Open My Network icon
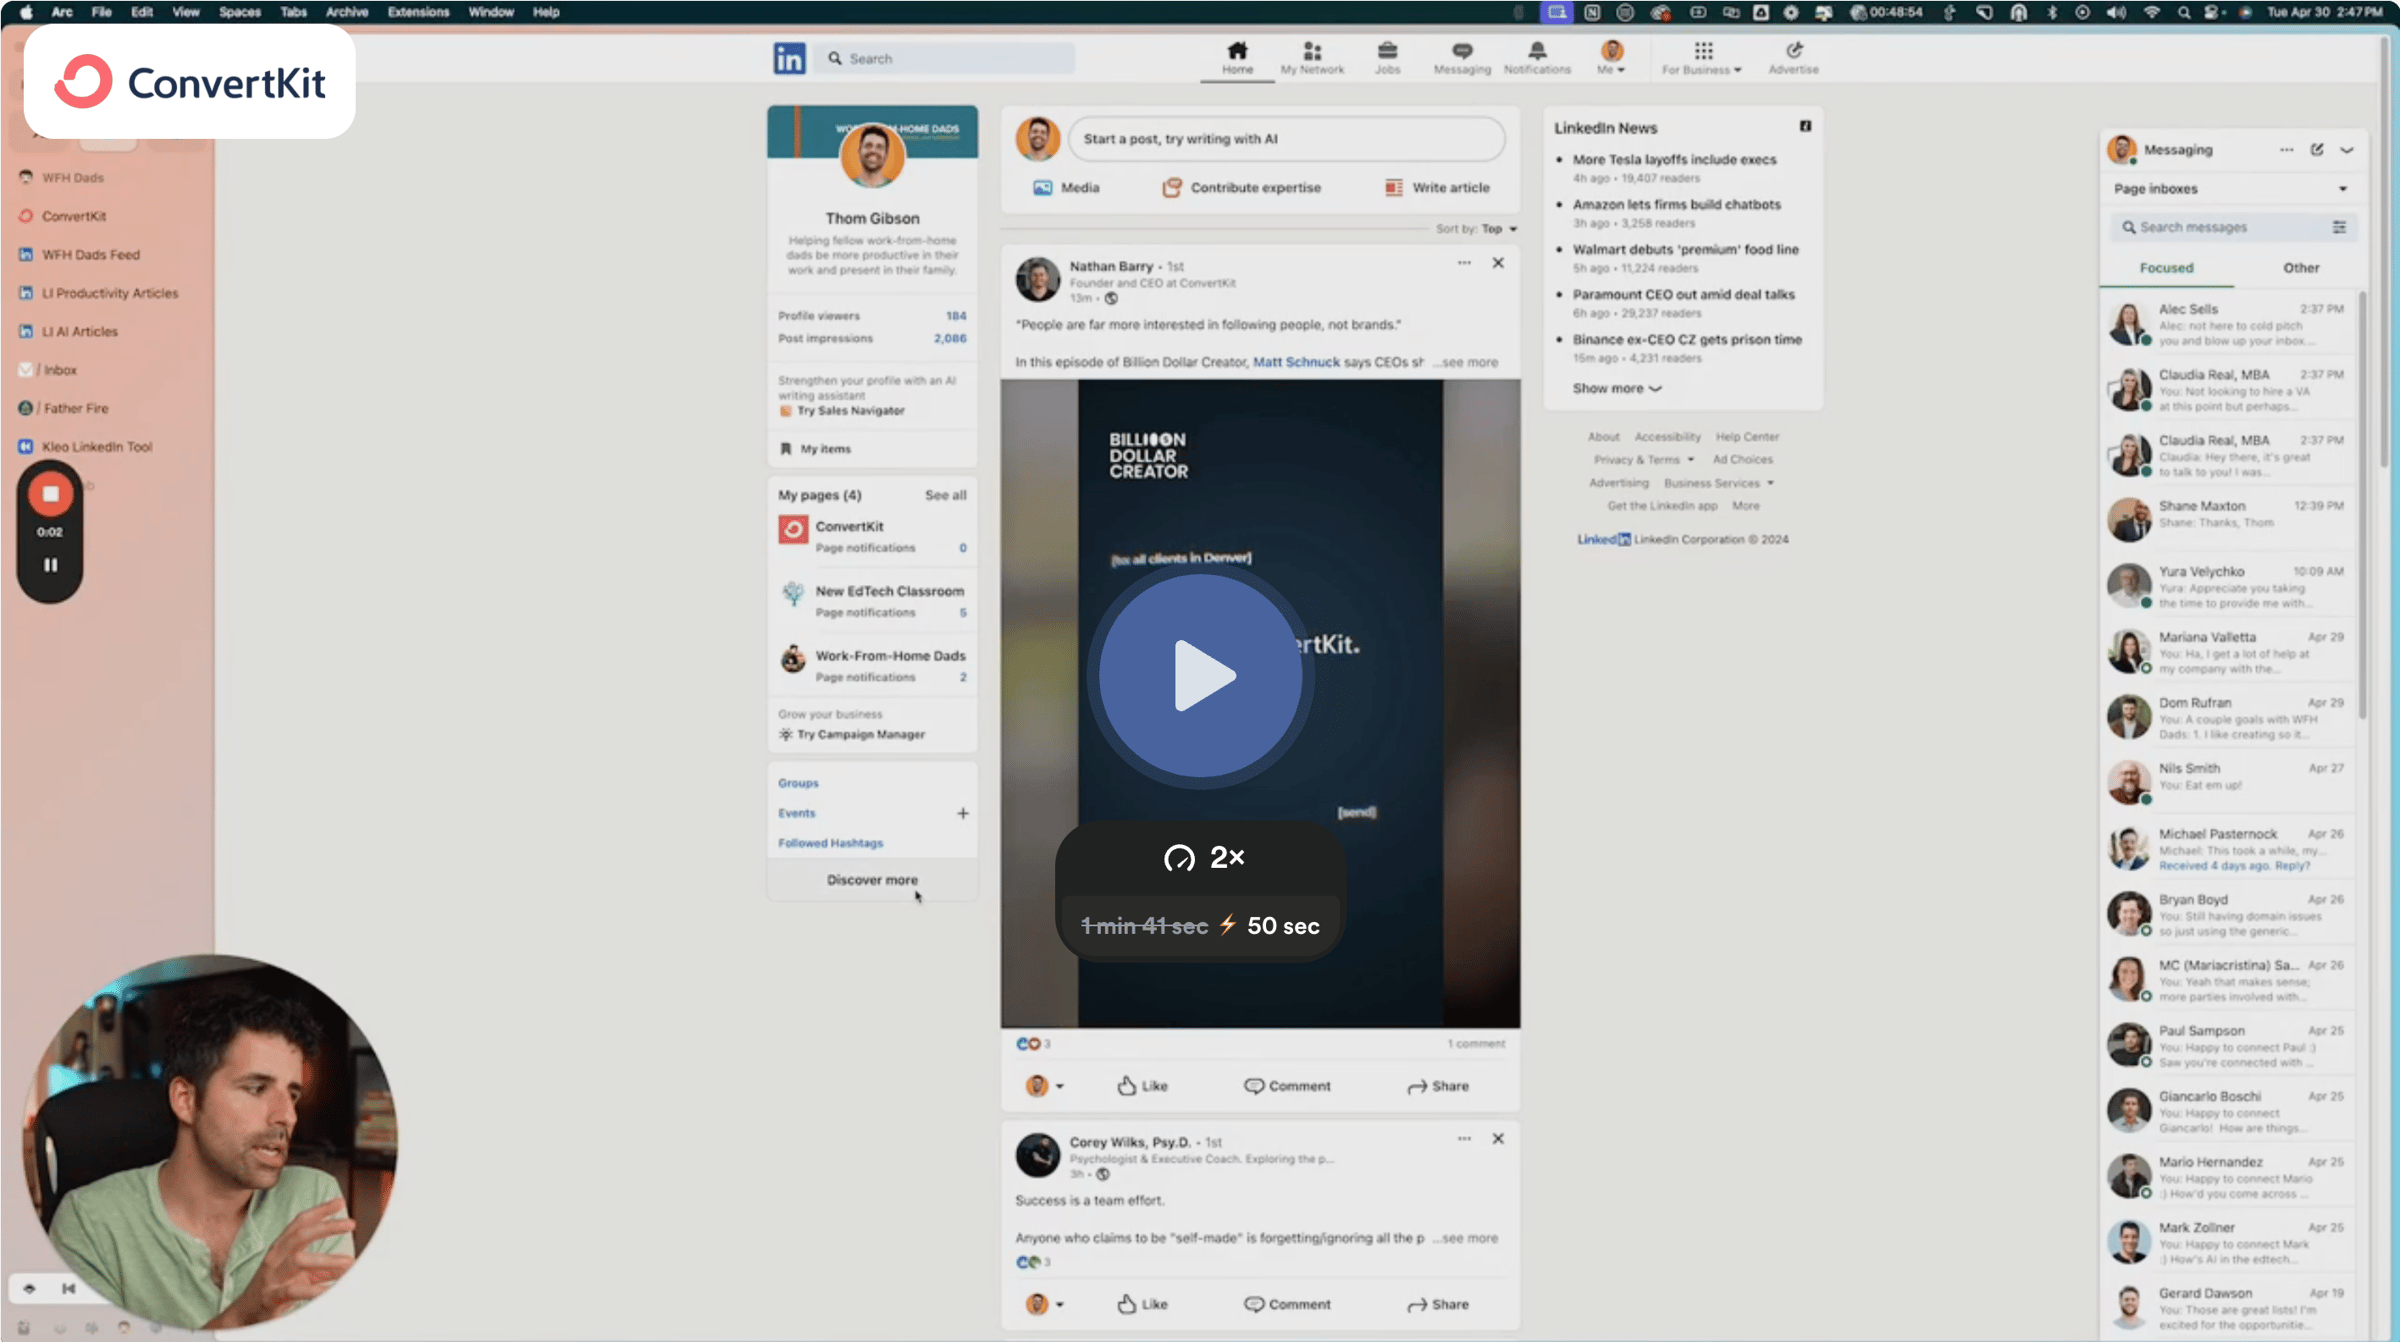 click(x=1312, y=58)
